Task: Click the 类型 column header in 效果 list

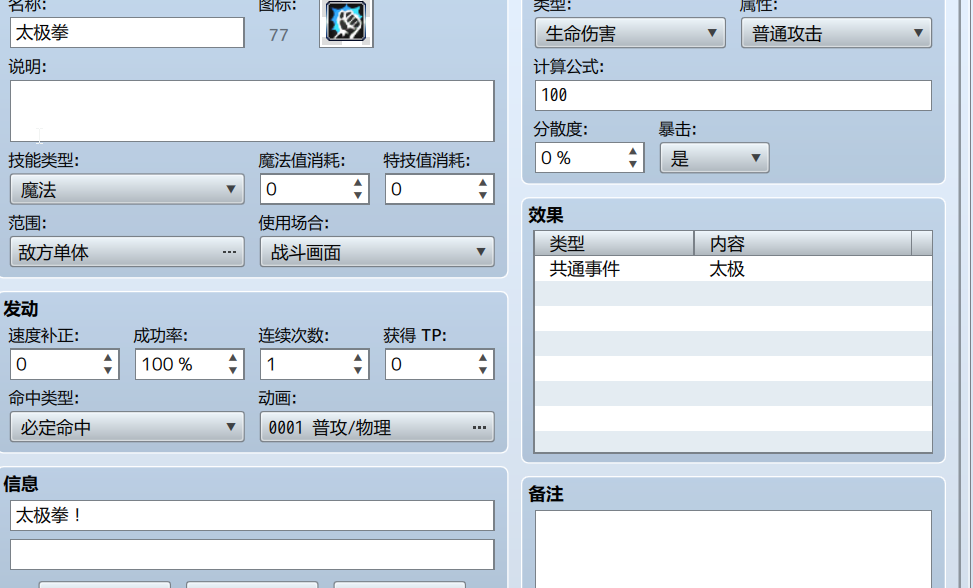Action: pos(614,243)
